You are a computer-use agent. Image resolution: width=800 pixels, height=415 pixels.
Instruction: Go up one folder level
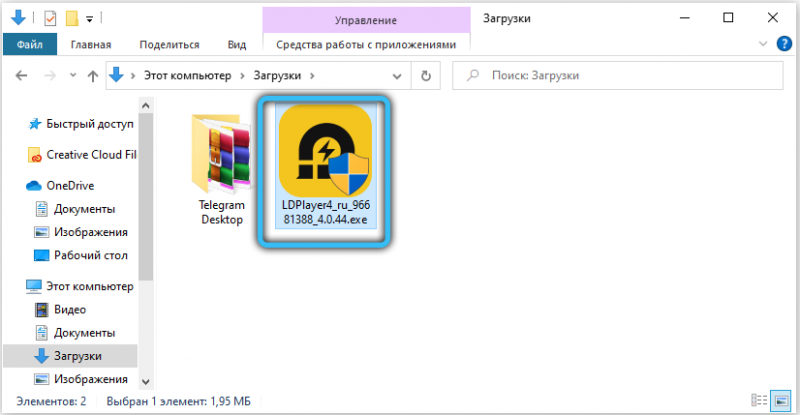[x=92, y=76]
